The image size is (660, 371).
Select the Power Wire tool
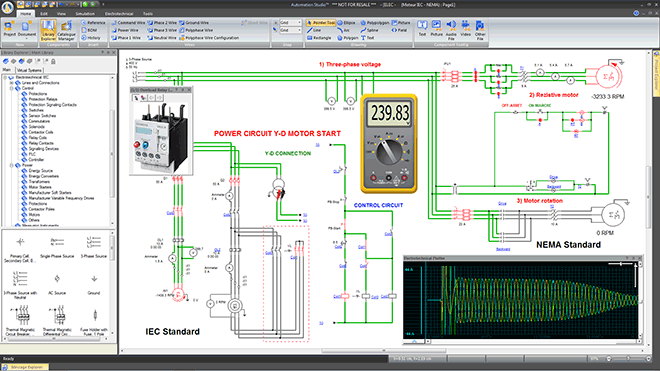(125, 30)
